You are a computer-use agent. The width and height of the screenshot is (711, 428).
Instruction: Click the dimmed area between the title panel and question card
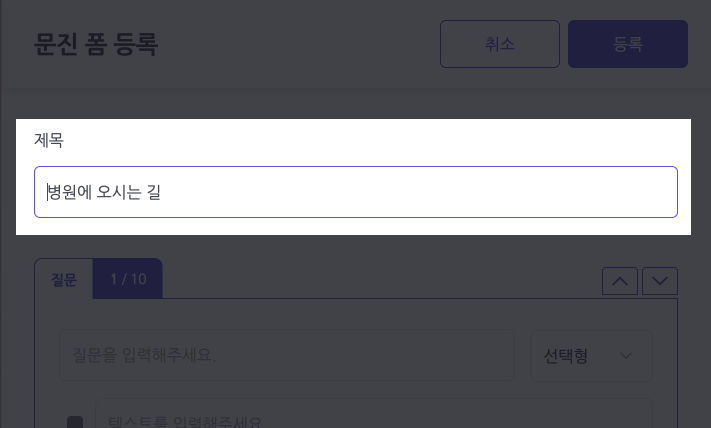pos(356,246)
